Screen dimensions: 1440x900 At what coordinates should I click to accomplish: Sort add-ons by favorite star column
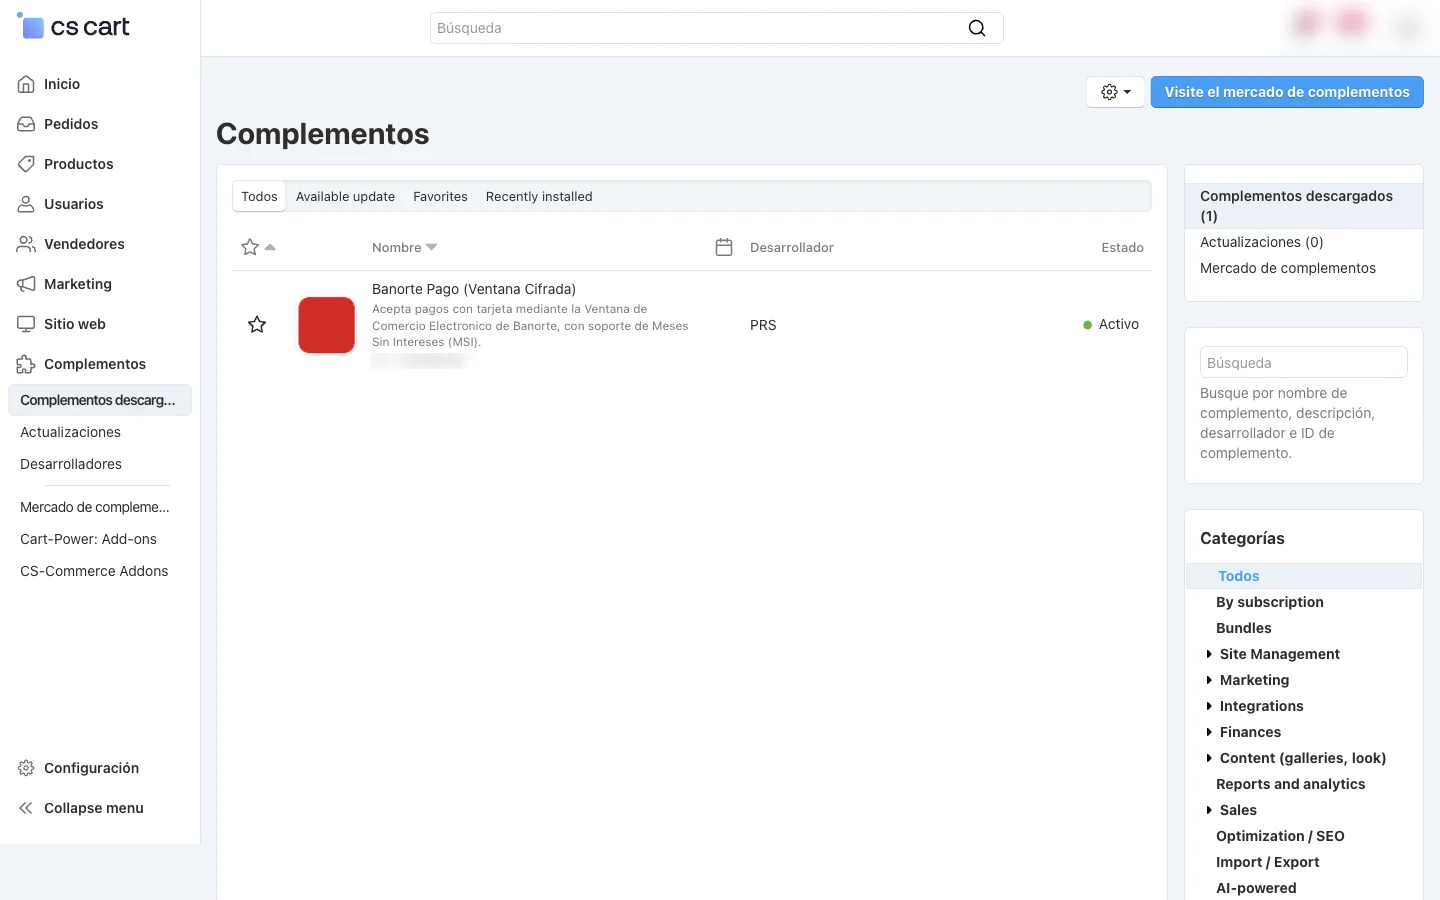click(258, 247)
